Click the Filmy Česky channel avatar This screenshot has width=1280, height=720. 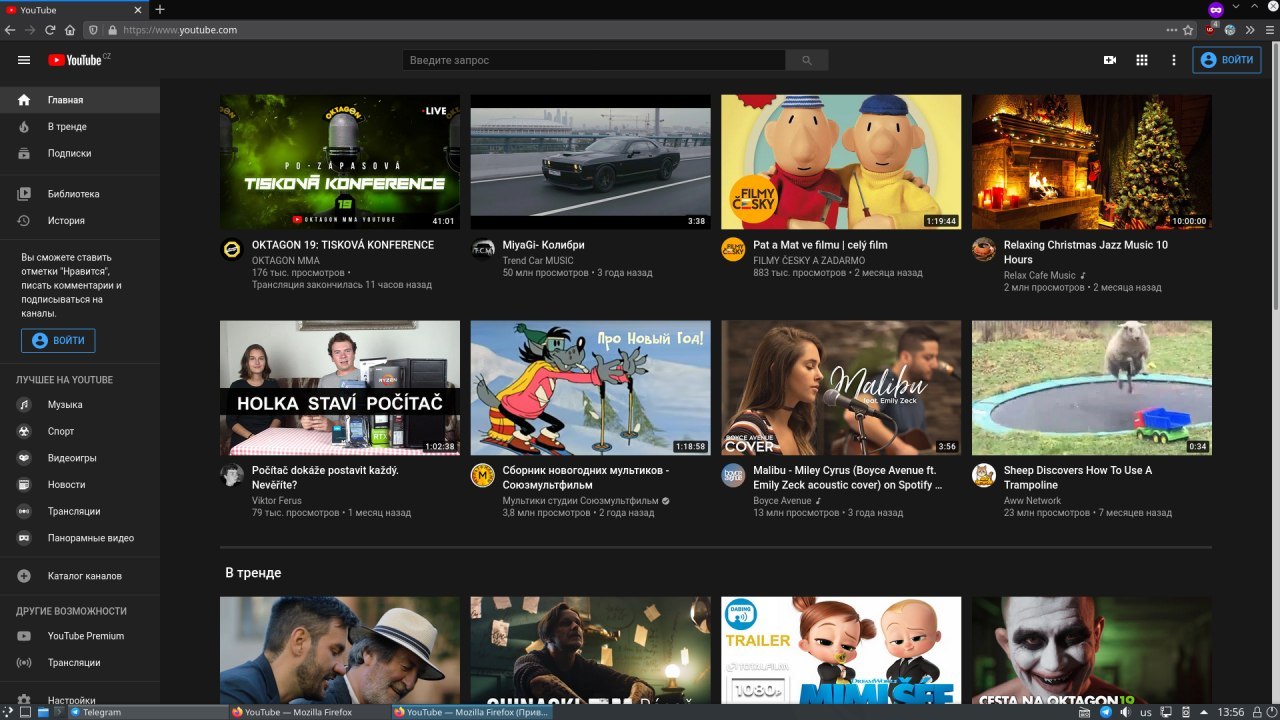coord(733,250)
